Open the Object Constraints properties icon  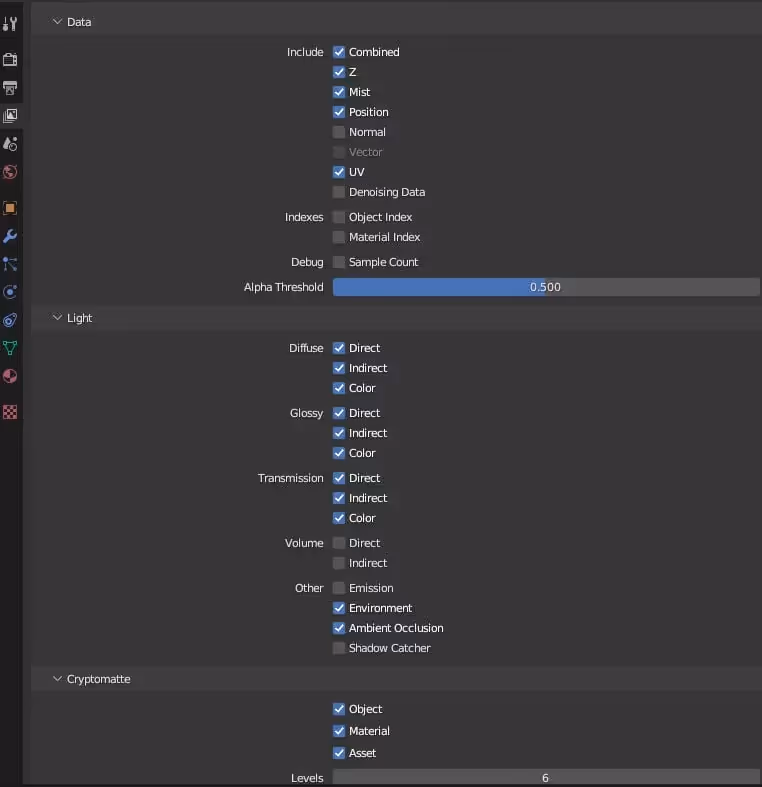[10, 320]
